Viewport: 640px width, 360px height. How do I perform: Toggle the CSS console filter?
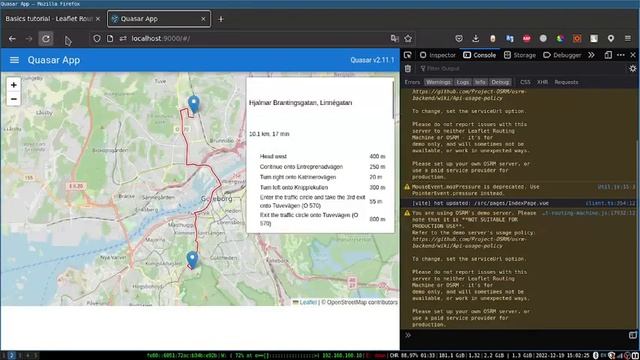pos(525,82)
